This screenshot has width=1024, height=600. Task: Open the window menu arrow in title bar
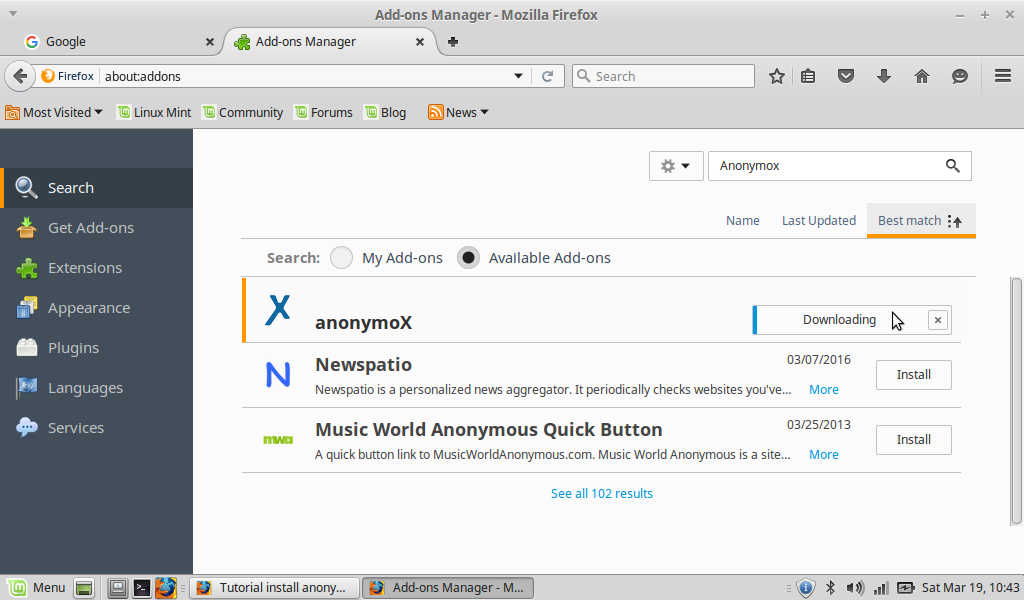tap(12, 14)
